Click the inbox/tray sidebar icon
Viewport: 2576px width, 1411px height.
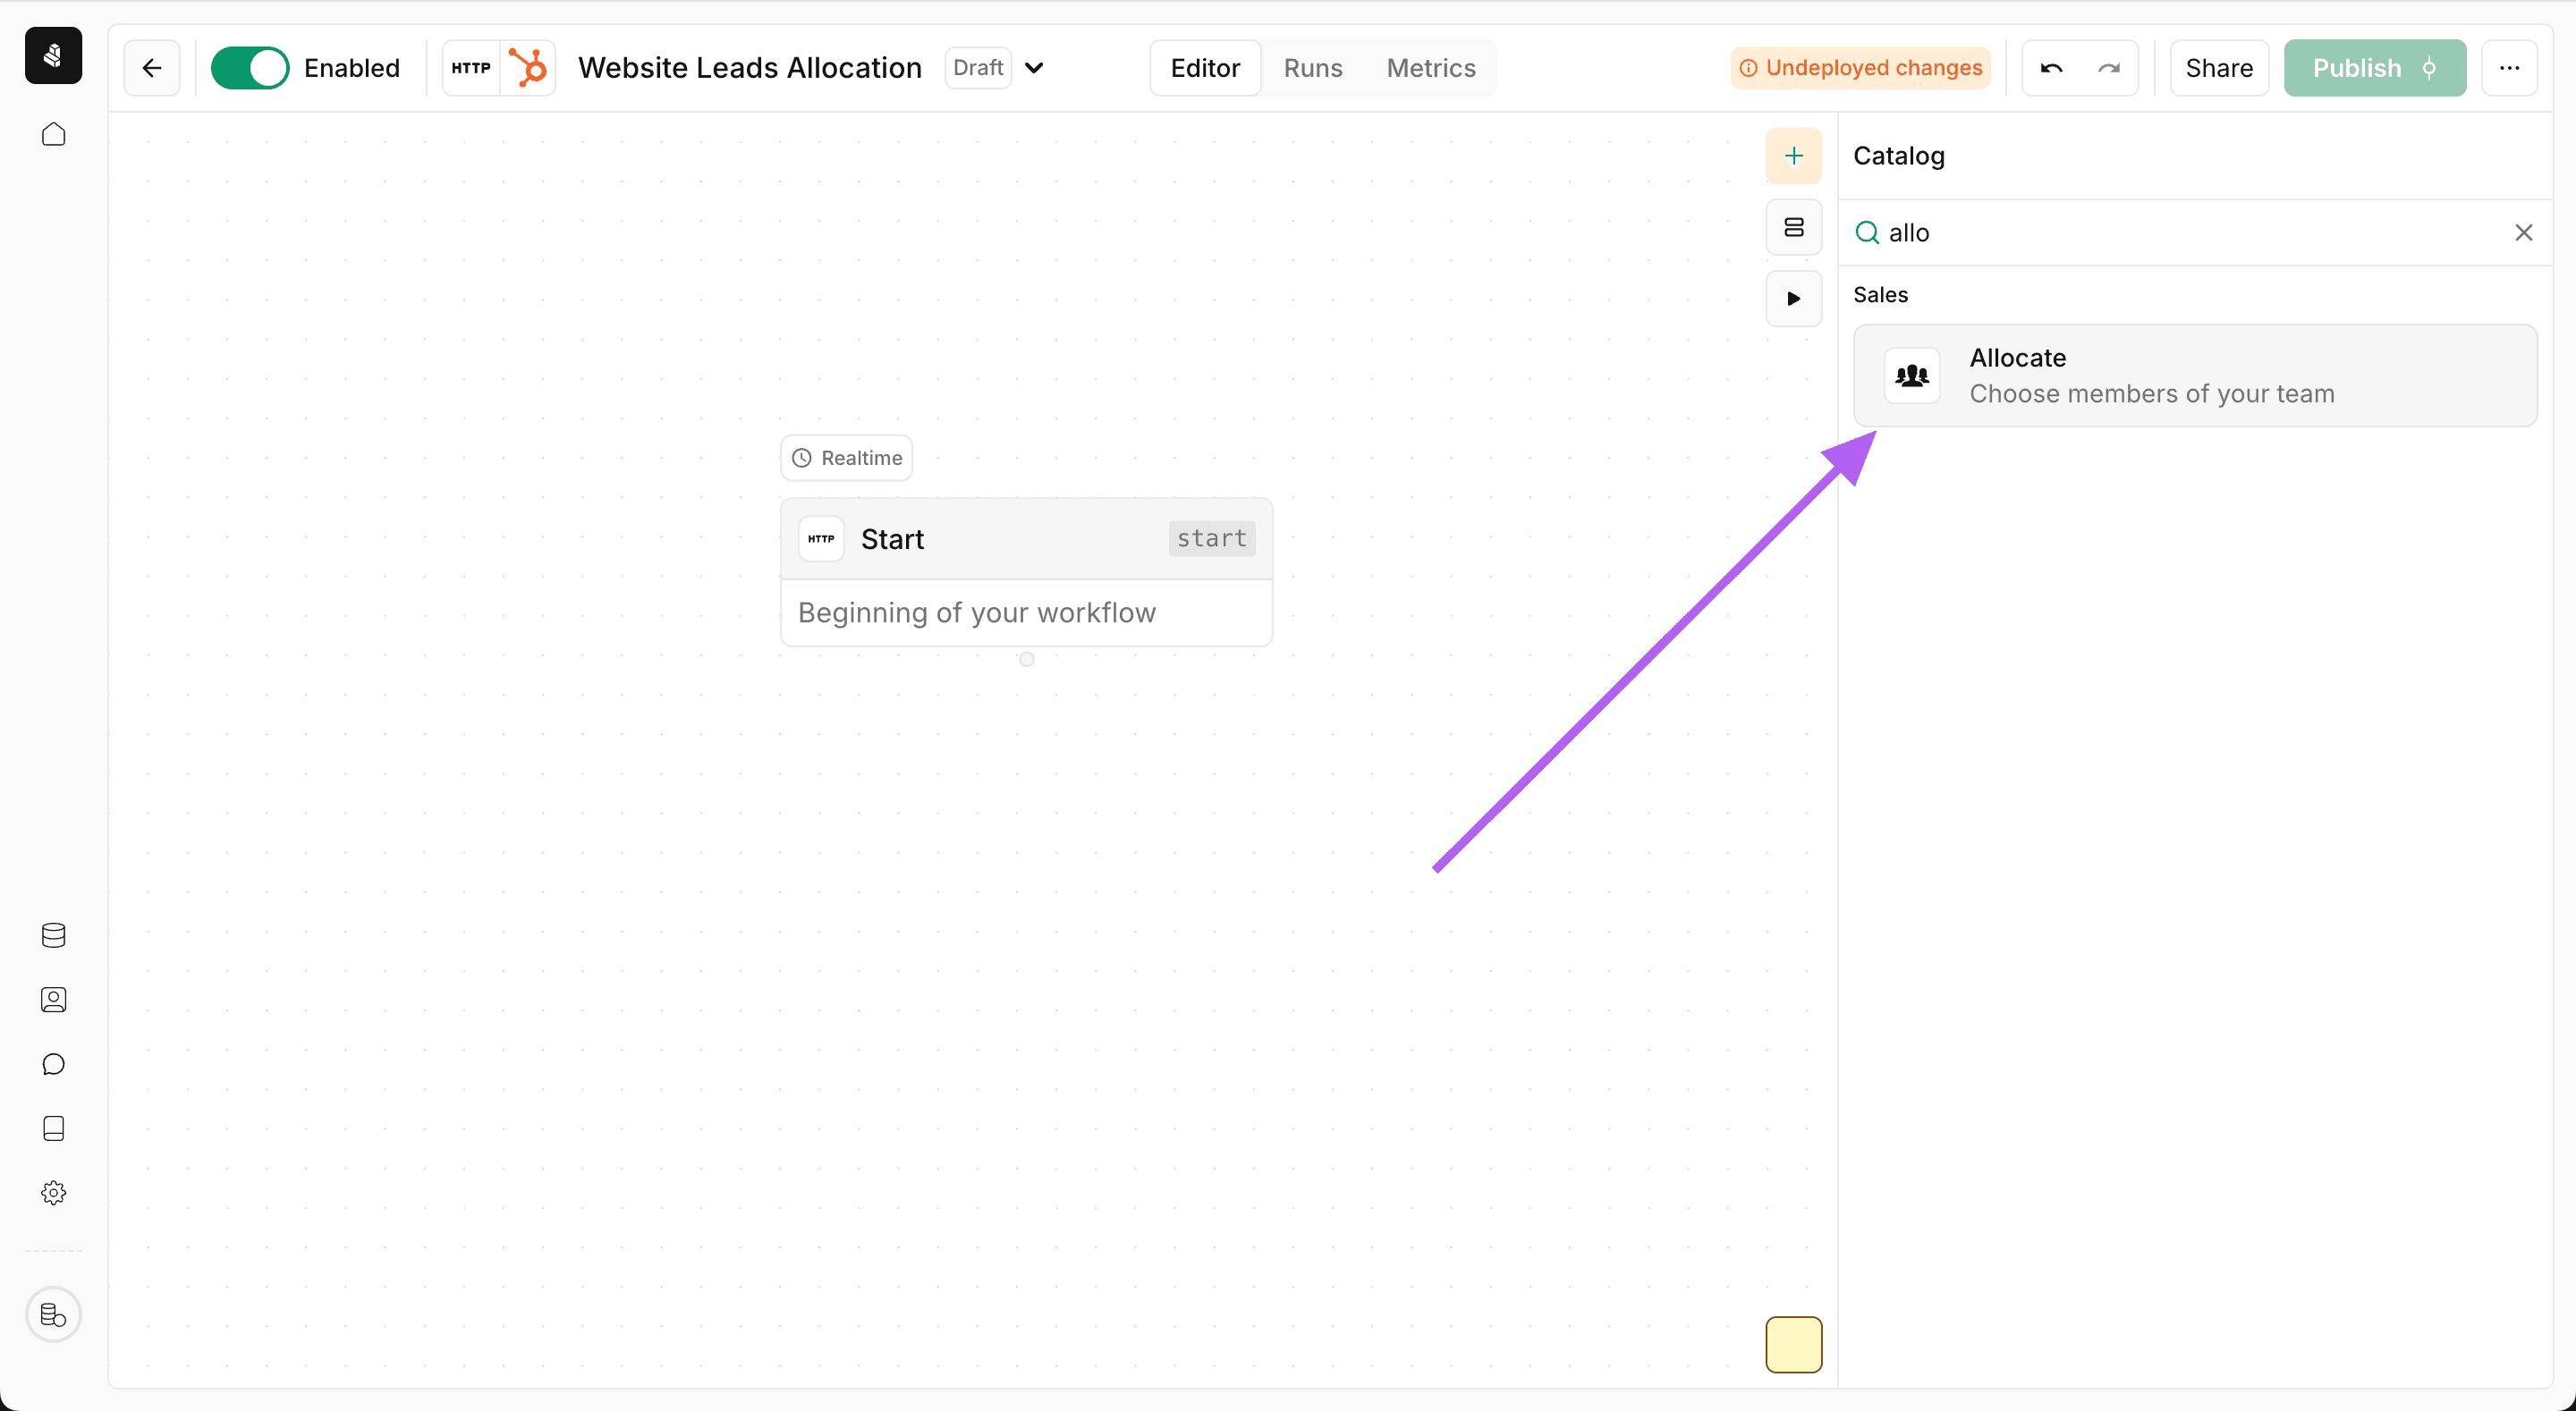pos(54,1128)
